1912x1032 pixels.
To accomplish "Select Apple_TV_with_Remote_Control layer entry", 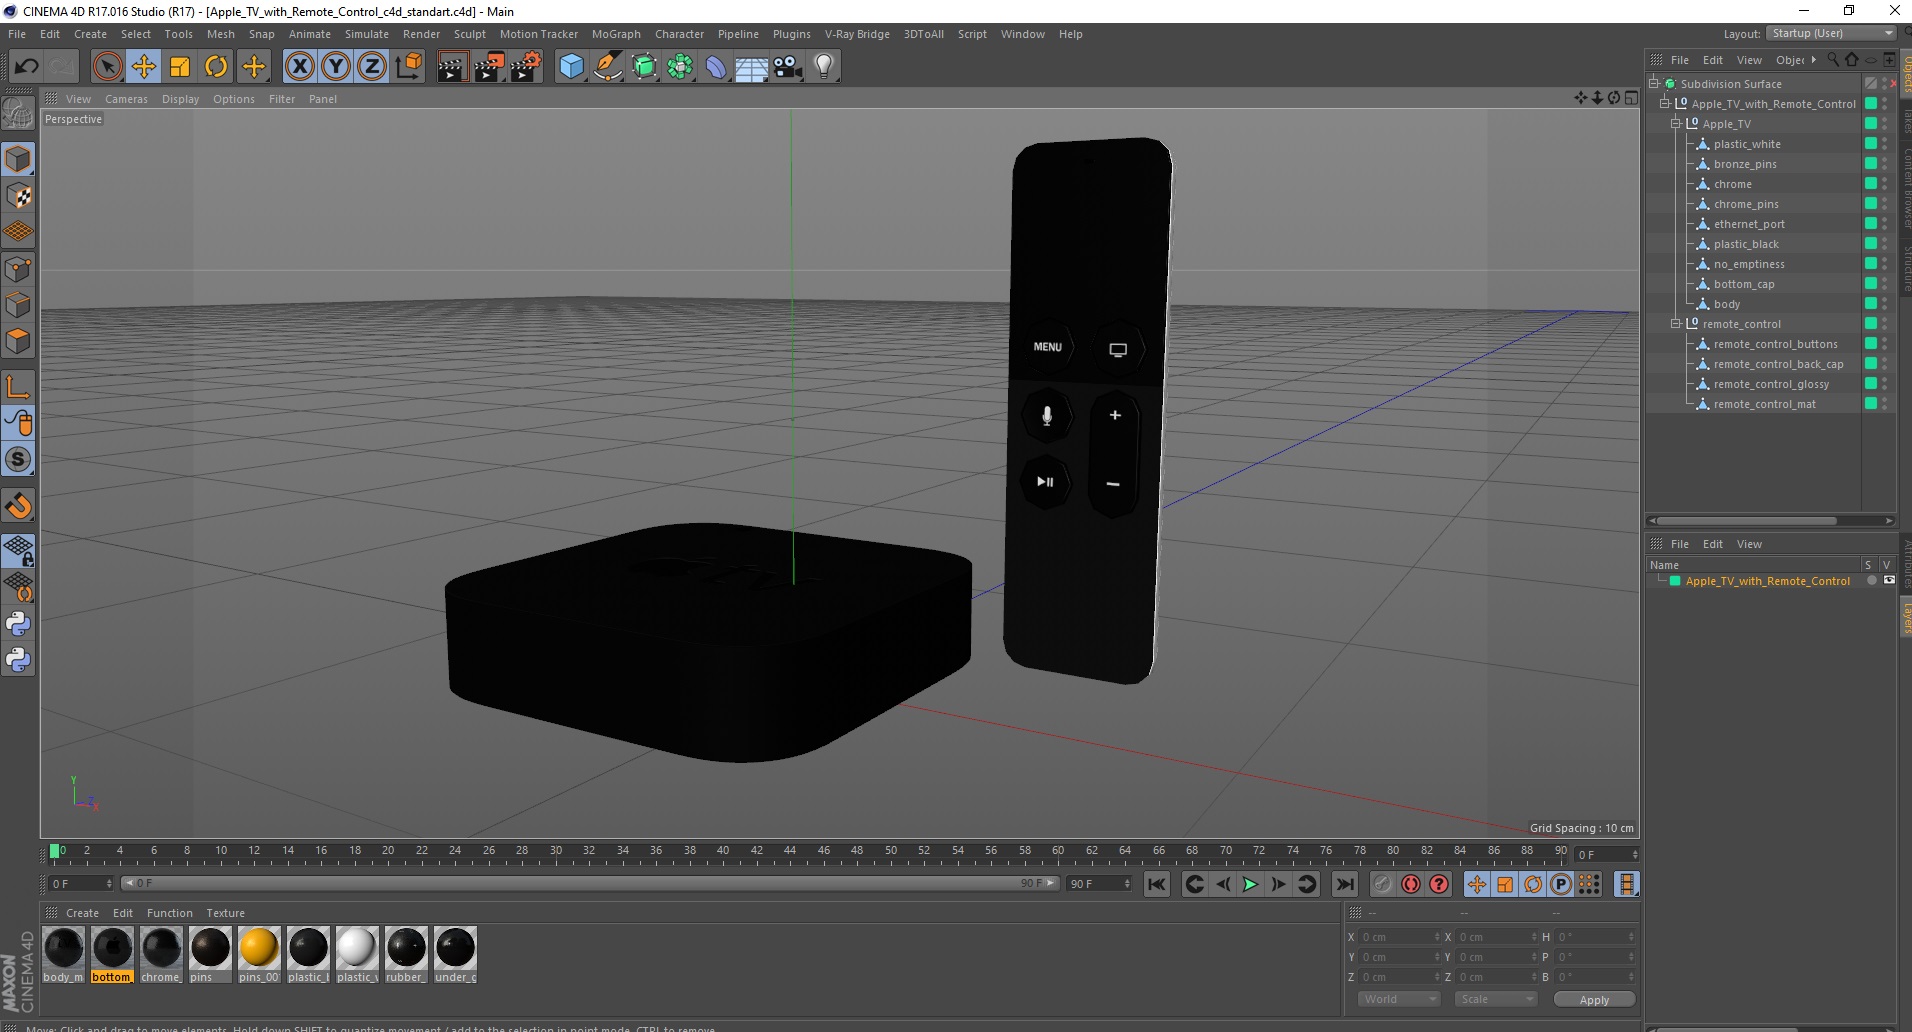I will [1767, 581].
